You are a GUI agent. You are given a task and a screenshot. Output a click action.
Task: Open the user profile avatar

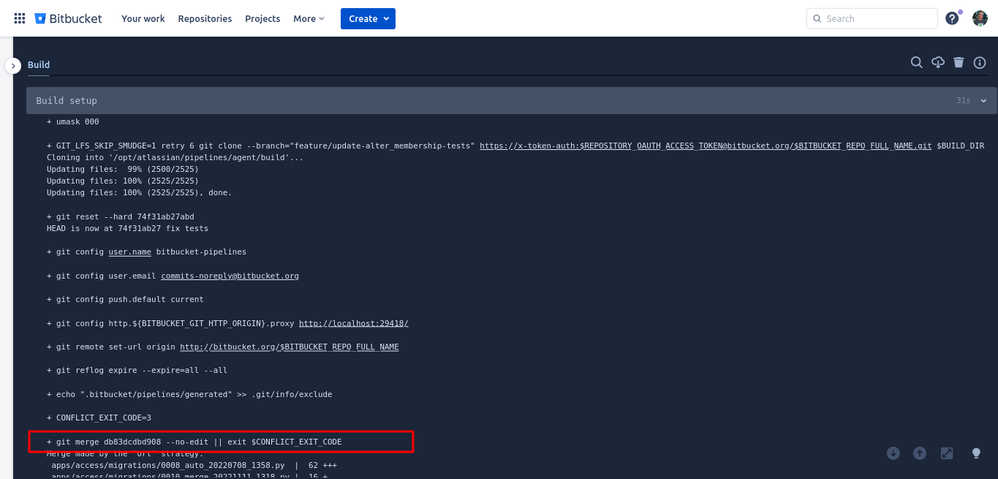point(980,18)
